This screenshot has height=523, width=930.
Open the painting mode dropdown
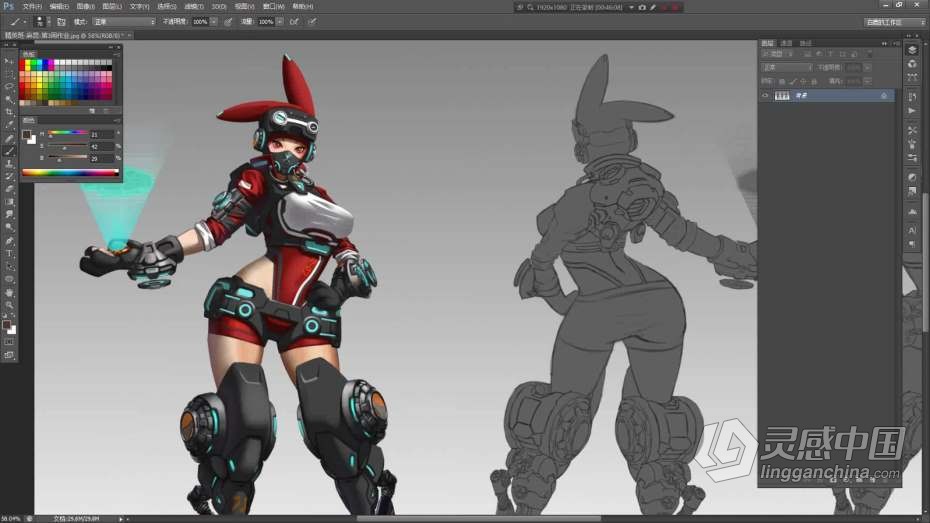coord(123,22)
